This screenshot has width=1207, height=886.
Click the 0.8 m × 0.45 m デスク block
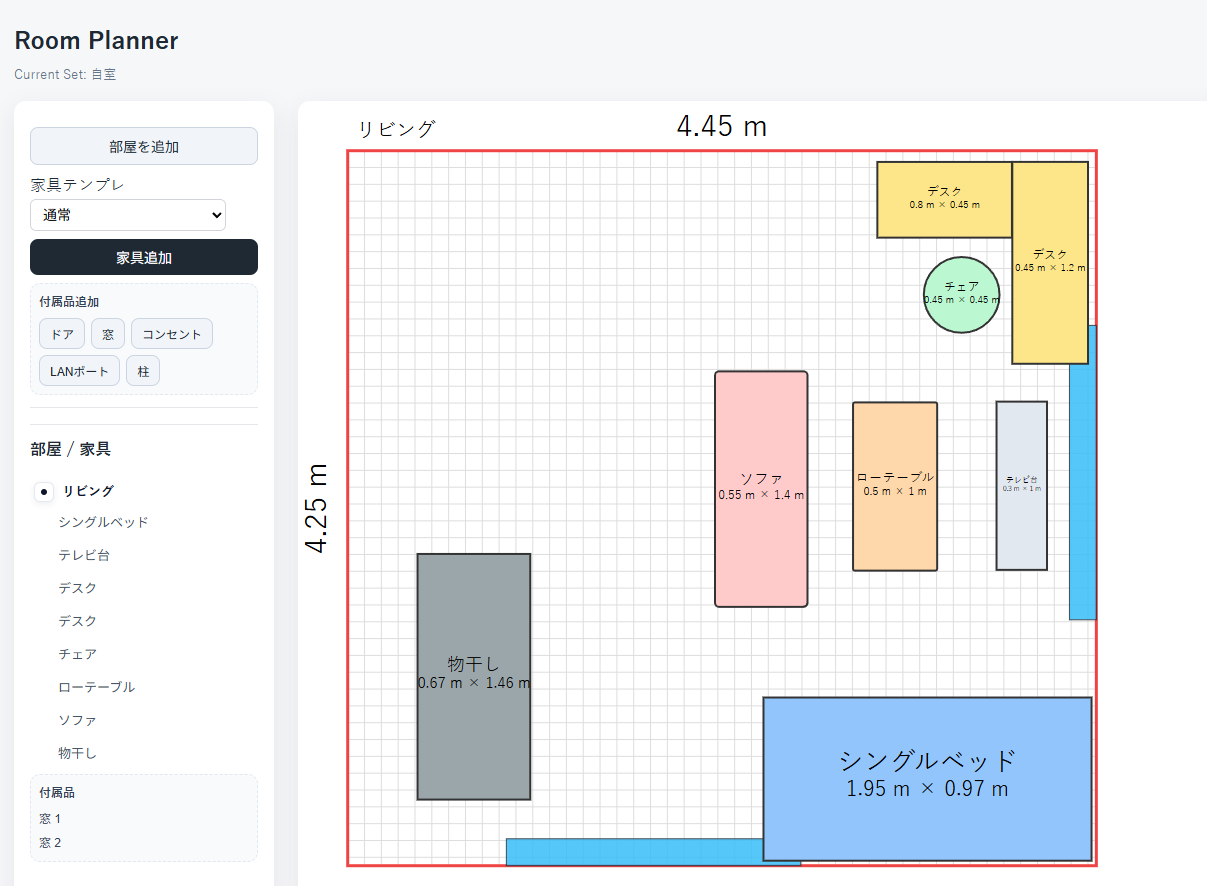[x=944, y=199]
